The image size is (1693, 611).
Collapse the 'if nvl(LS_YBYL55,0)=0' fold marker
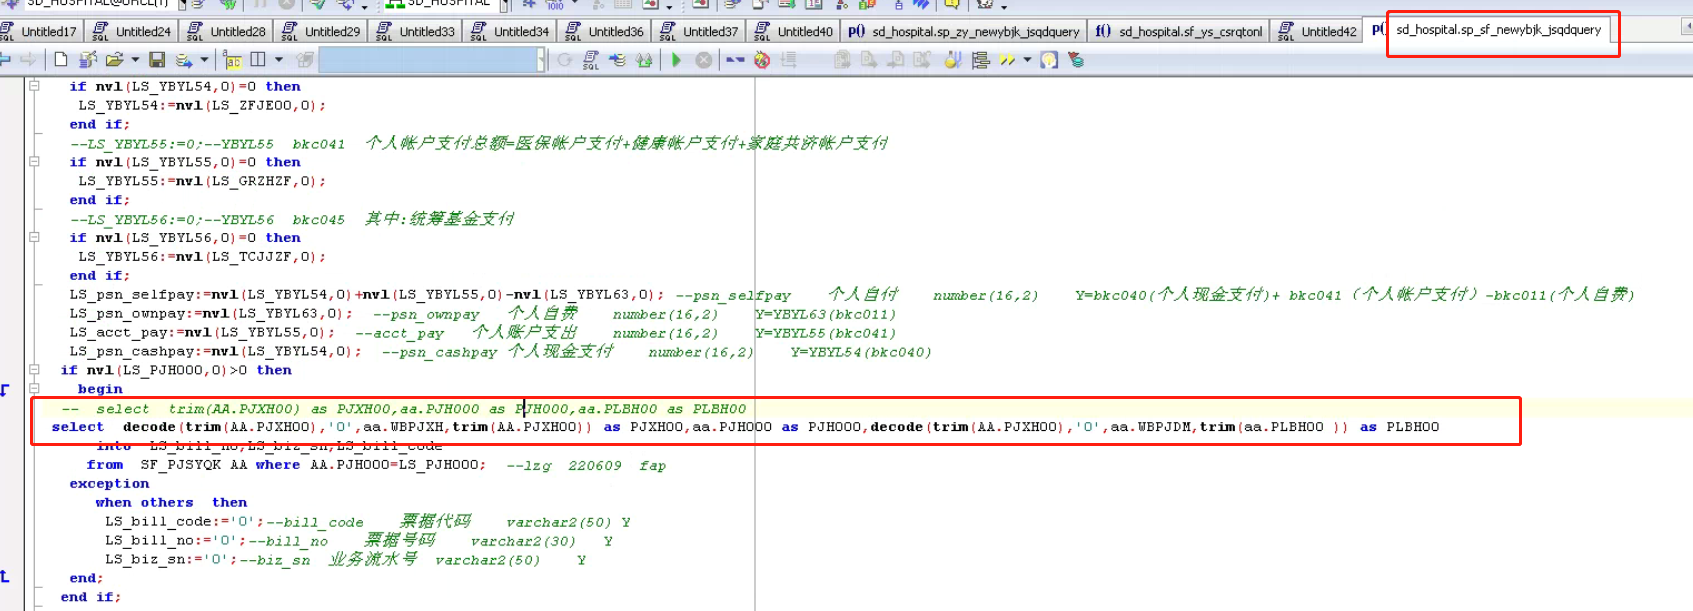(34, 161)
